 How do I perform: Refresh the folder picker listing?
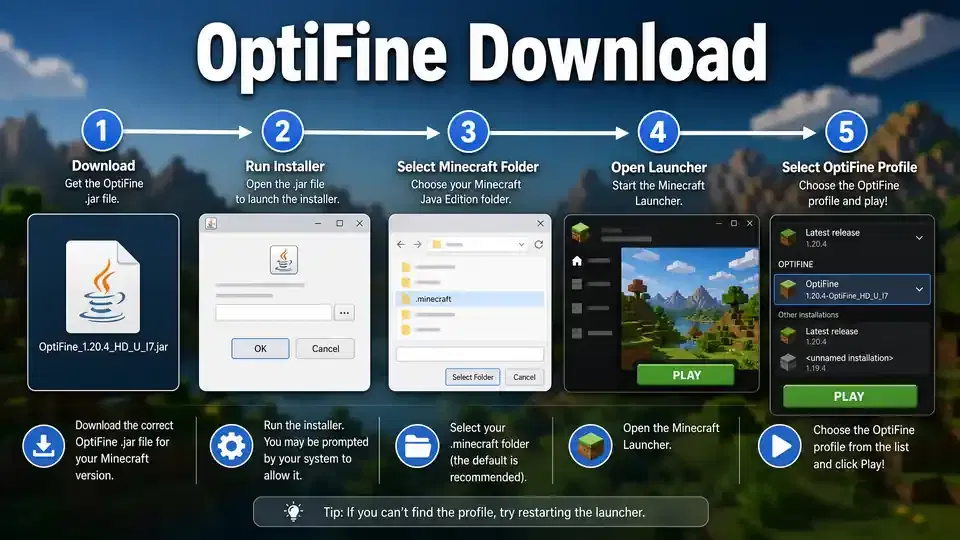coord(539,244)
